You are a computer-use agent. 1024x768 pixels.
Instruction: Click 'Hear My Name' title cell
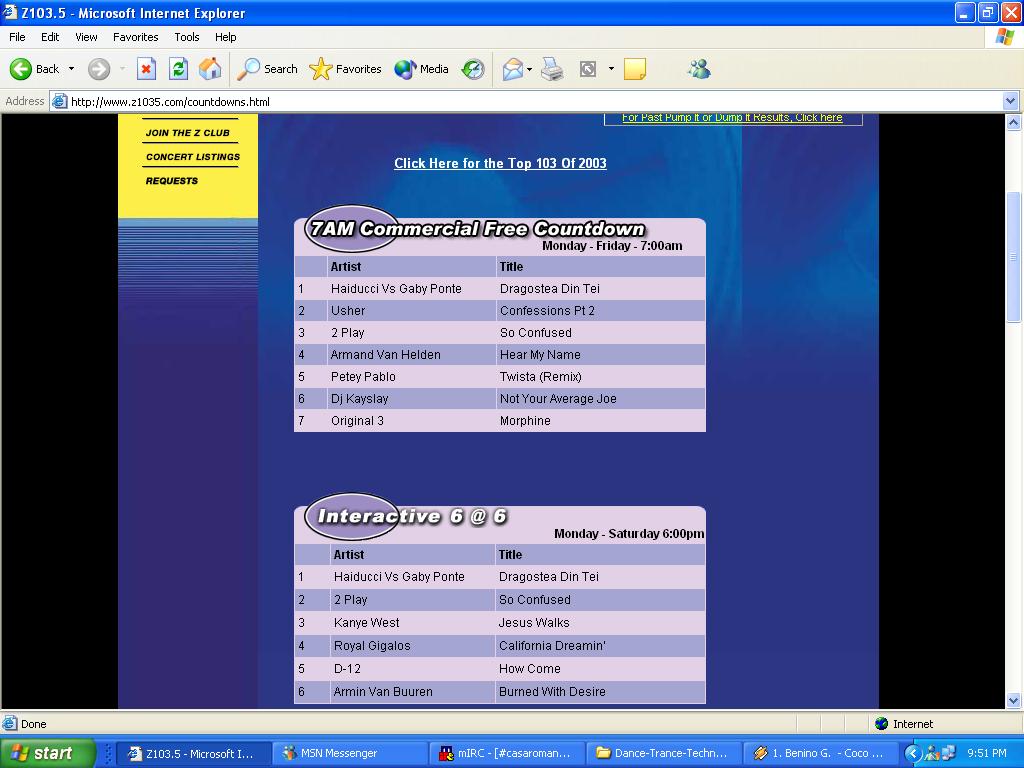tap(540, 355)
